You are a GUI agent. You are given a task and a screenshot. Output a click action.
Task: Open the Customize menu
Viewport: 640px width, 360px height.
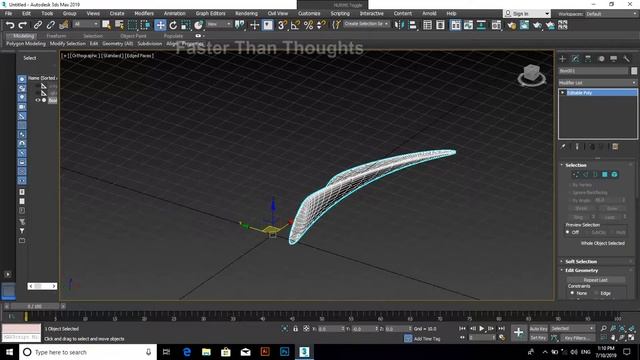[309, 13]
